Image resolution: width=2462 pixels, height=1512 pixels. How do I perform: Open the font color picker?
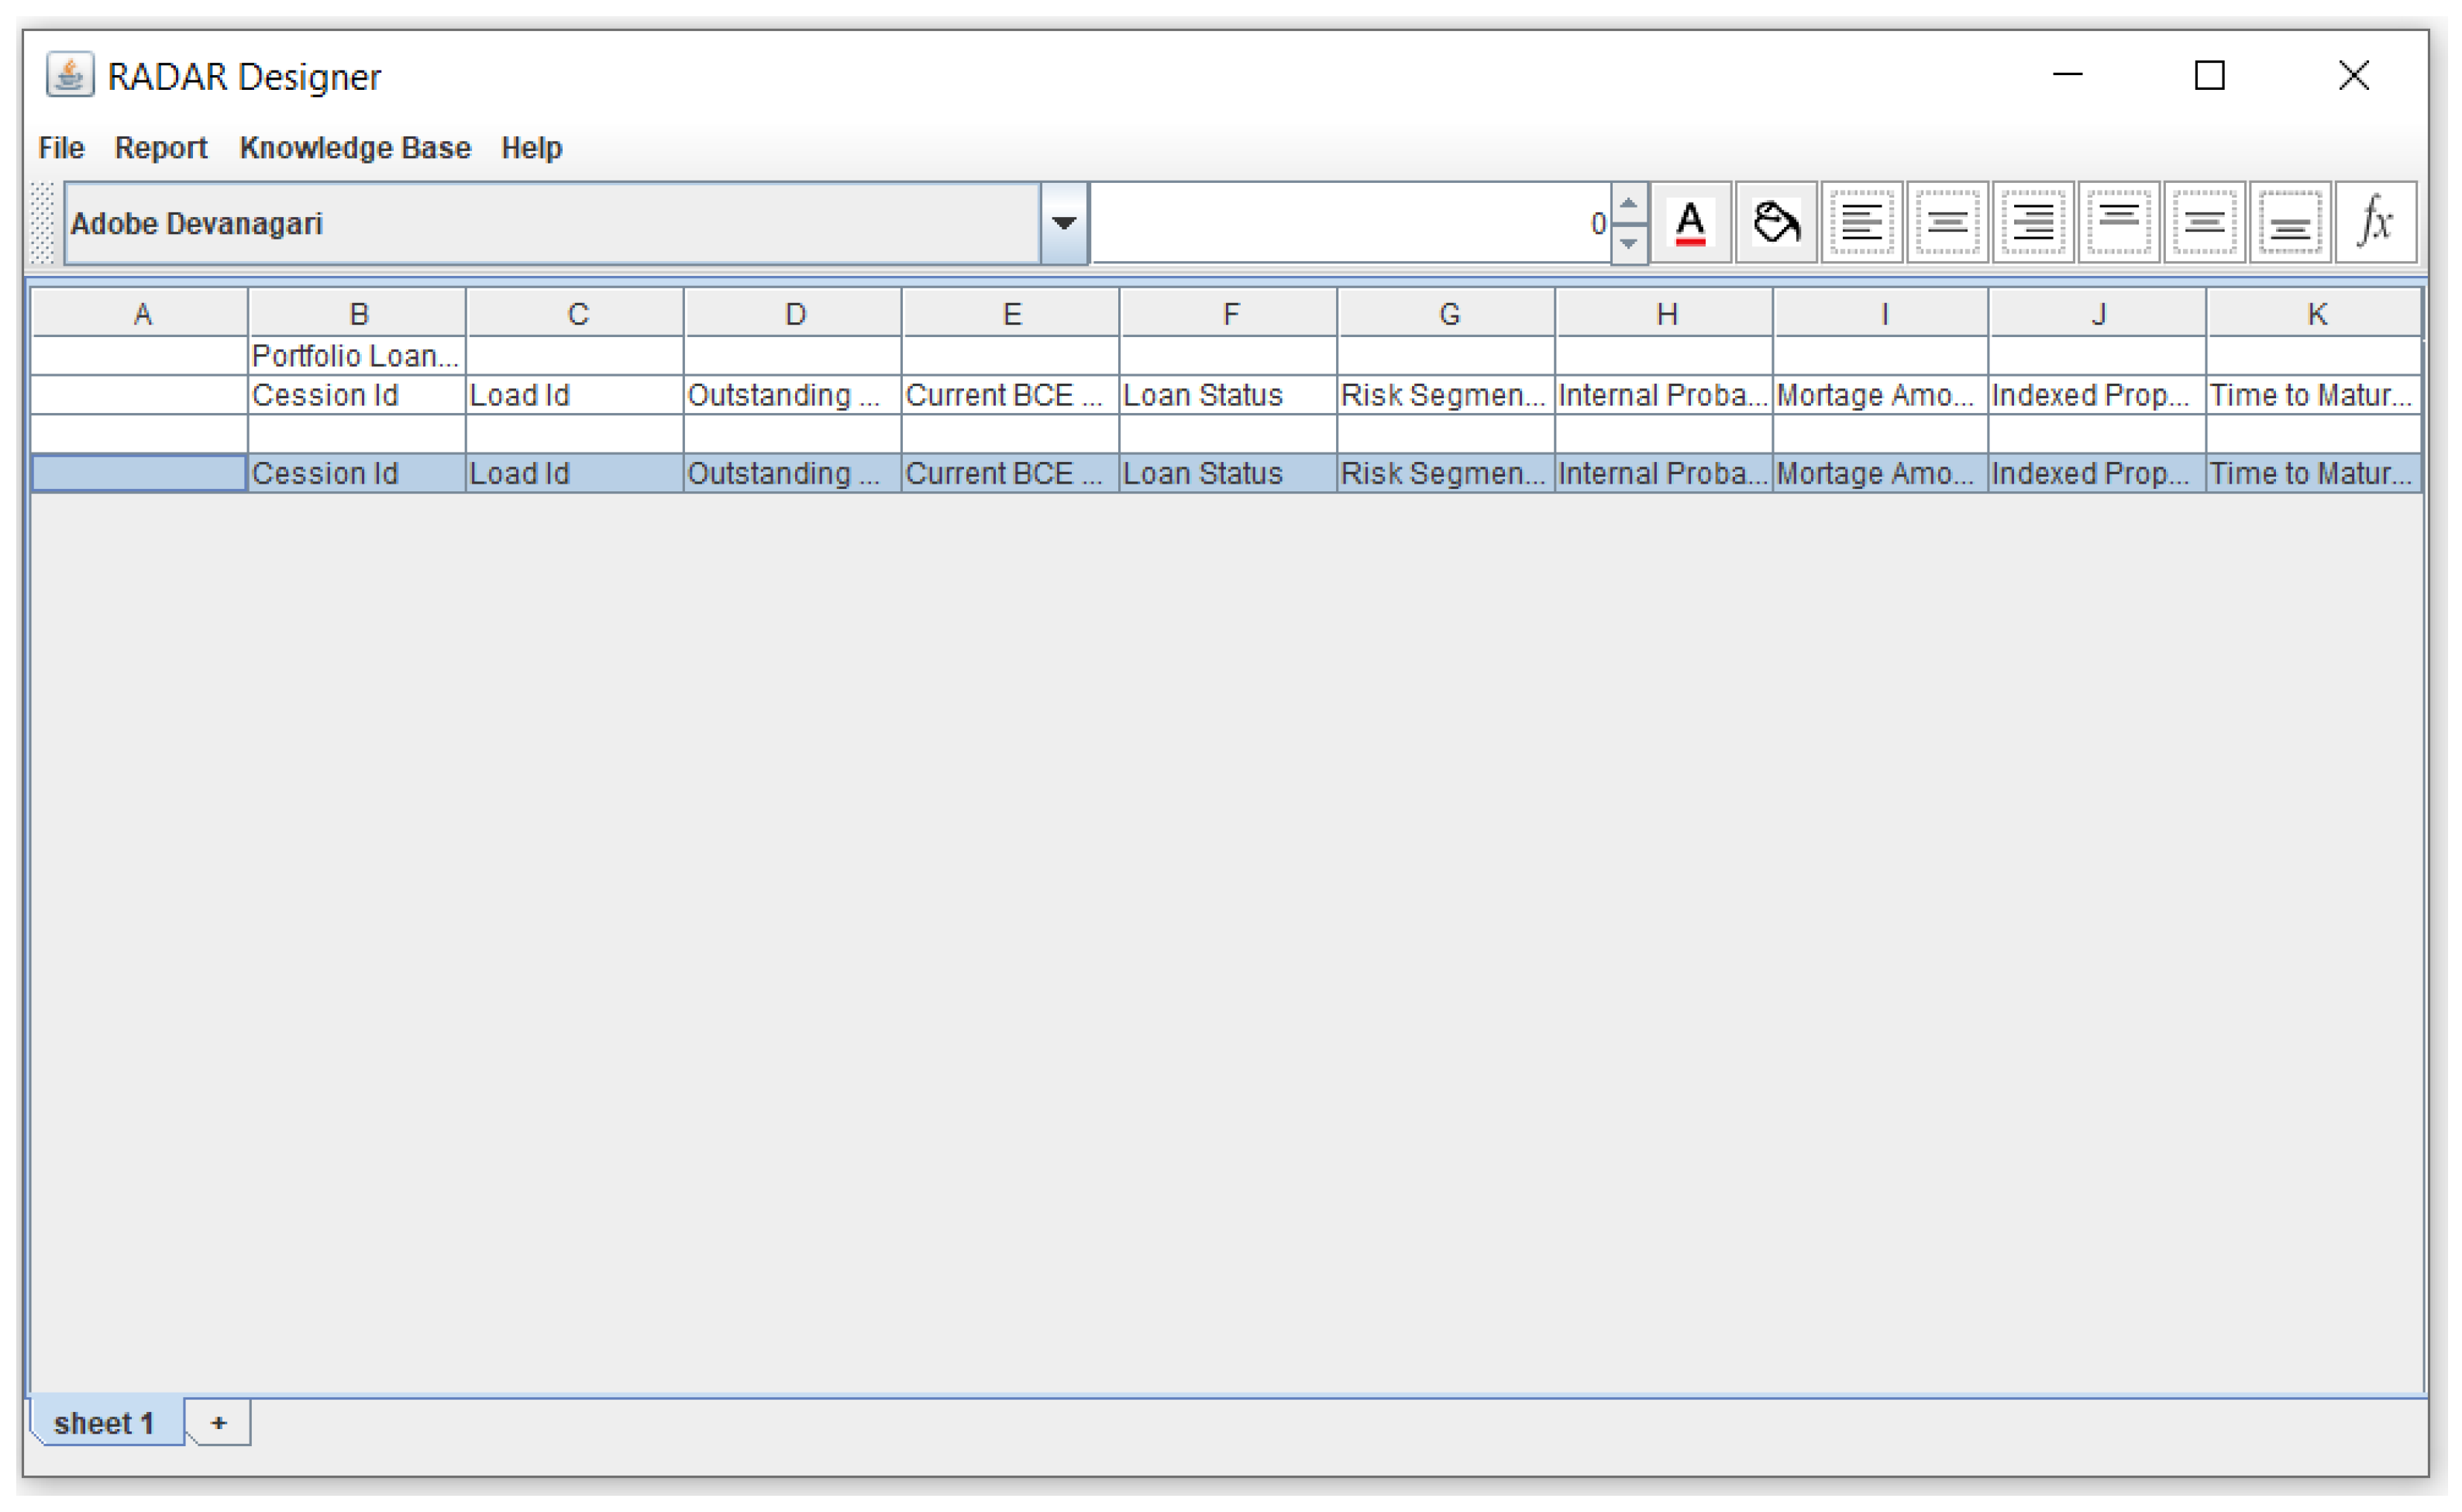click(x=1691, y=223)
